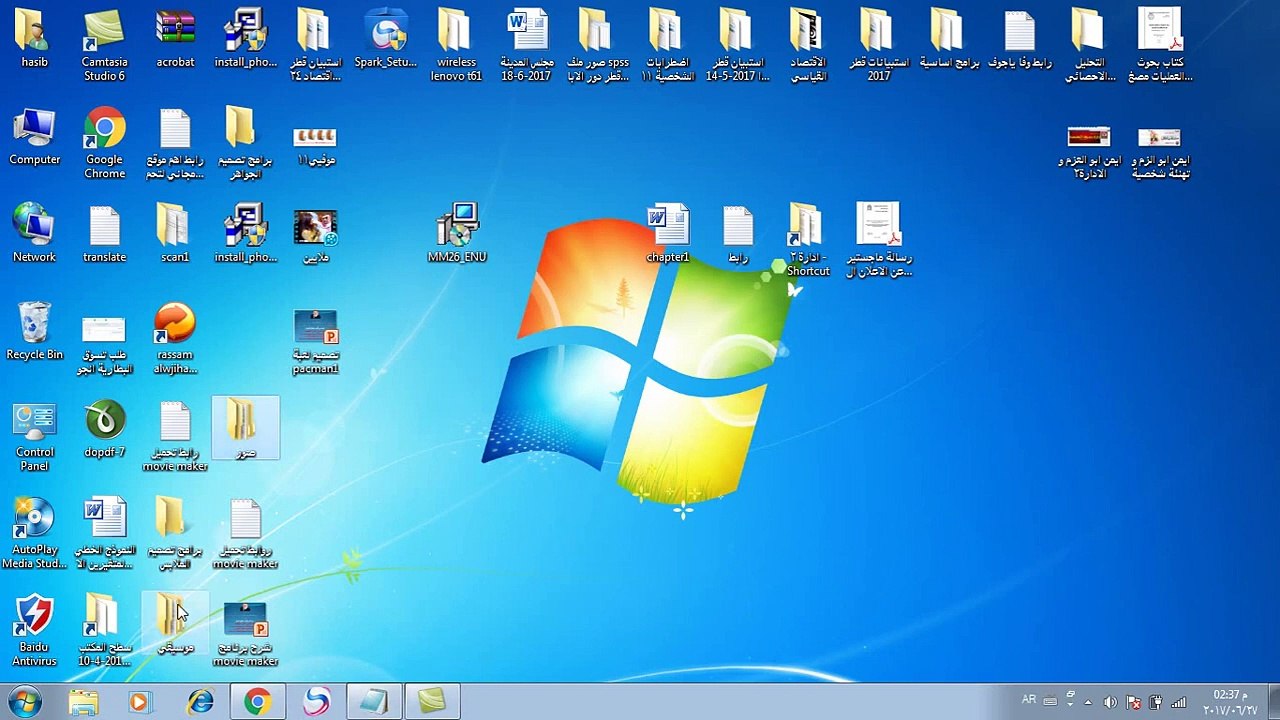Open the Windows Start menu
The height and width of the screenshot is (720, 1280).
click(x=24, y=702)
